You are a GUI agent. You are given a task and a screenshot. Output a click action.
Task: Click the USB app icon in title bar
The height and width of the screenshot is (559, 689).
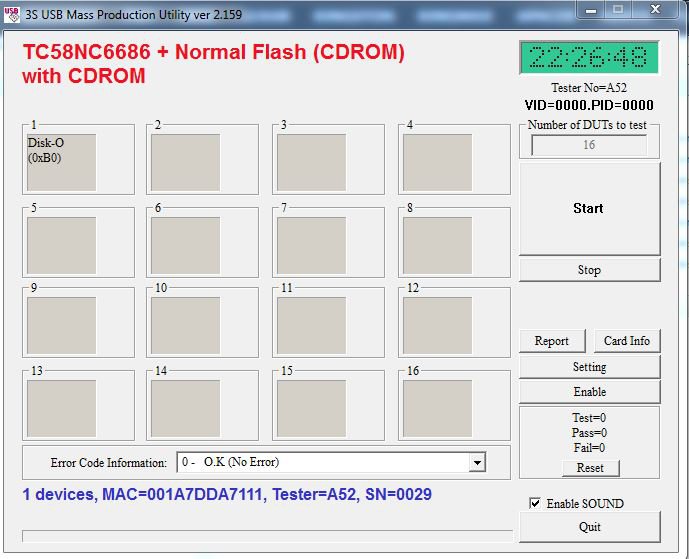(11, 15)
